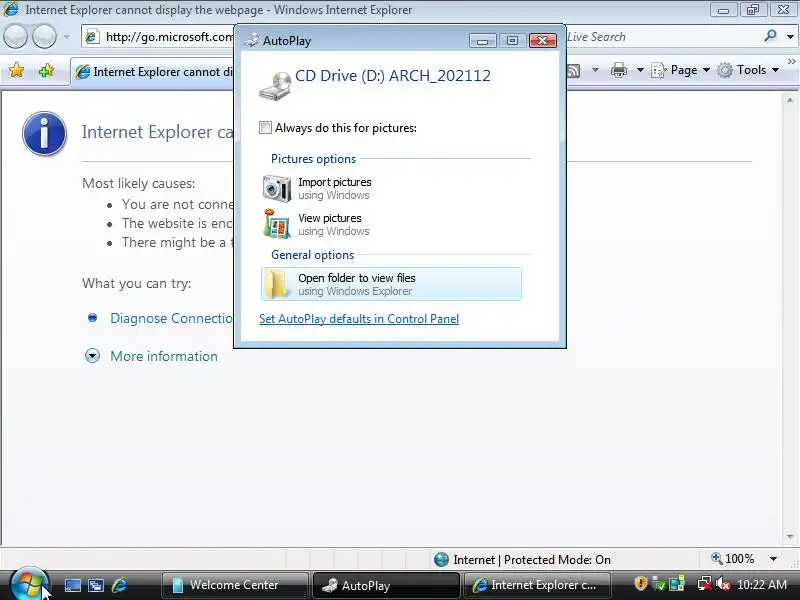800x600 pixels.
Task: Choose Import pictures using Windows
Action: point(391,188)
